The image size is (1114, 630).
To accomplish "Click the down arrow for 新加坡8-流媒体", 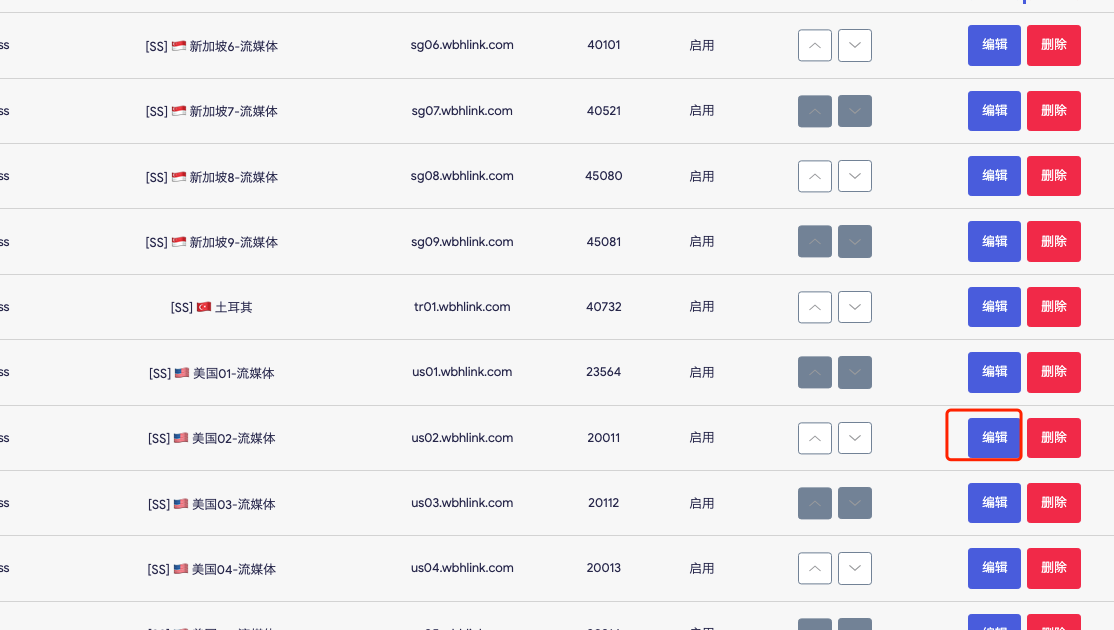I will pos(854,176).
